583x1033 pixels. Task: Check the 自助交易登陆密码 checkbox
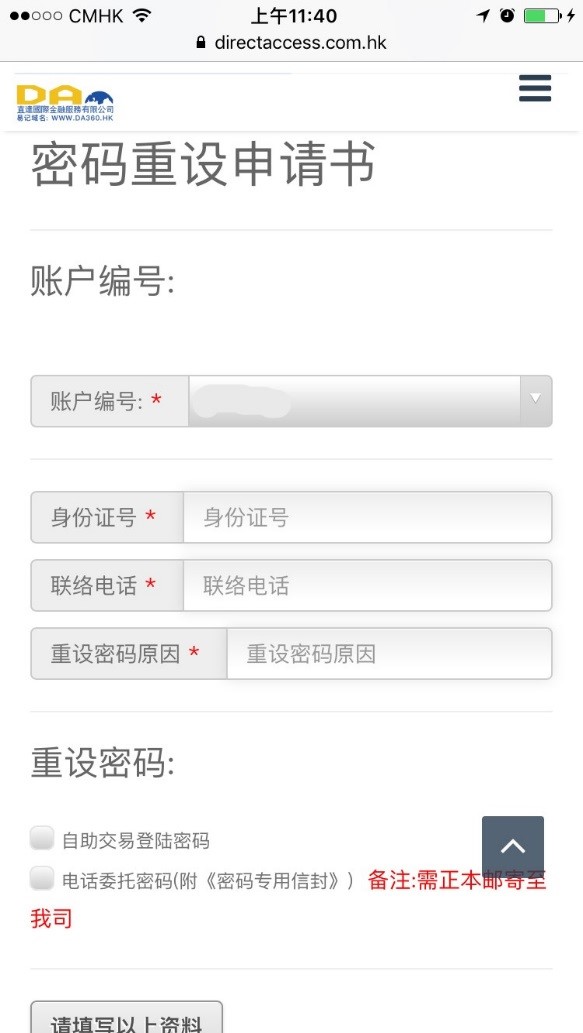[x=42, y=838]
